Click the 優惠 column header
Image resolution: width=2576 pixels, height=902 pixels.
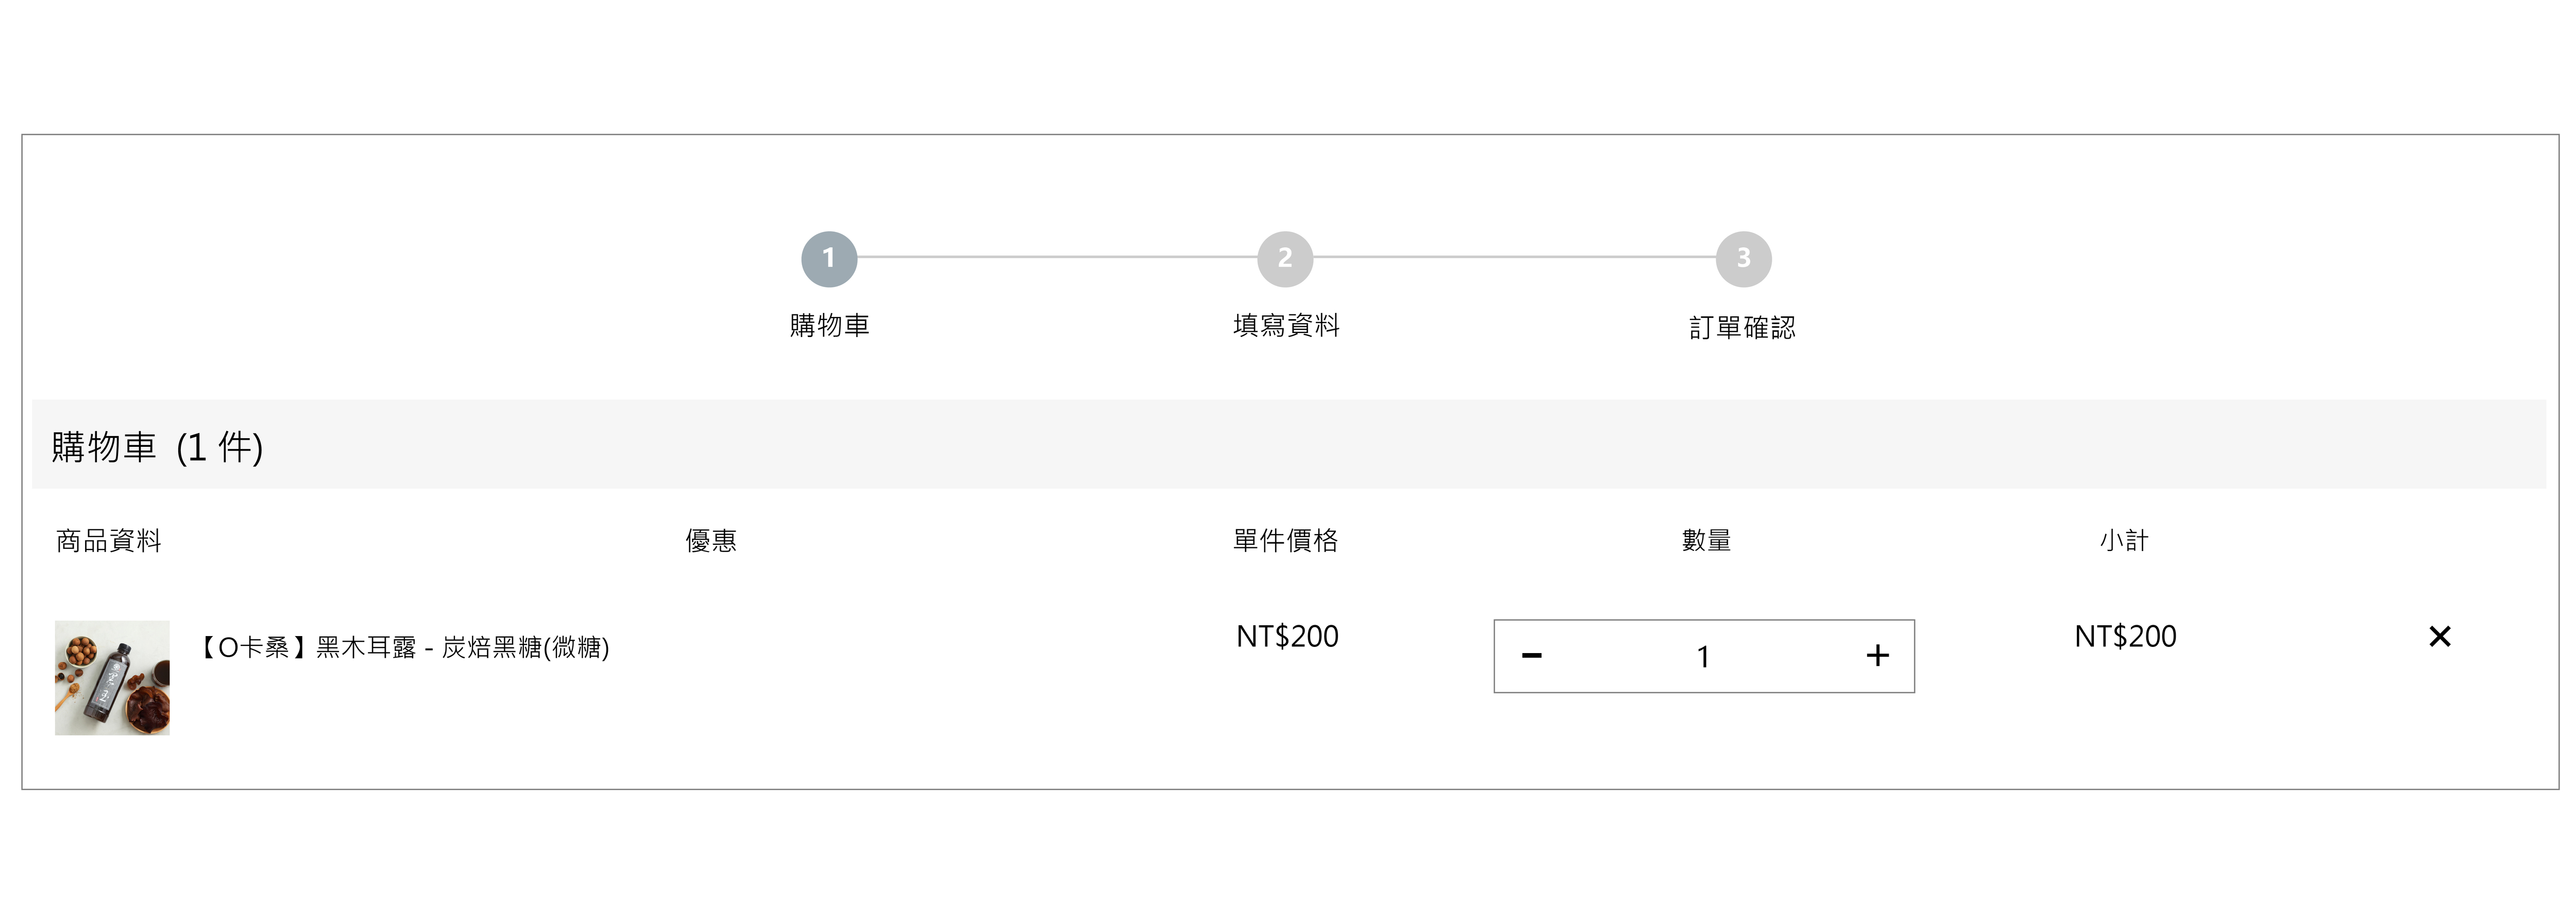(711, 541)
